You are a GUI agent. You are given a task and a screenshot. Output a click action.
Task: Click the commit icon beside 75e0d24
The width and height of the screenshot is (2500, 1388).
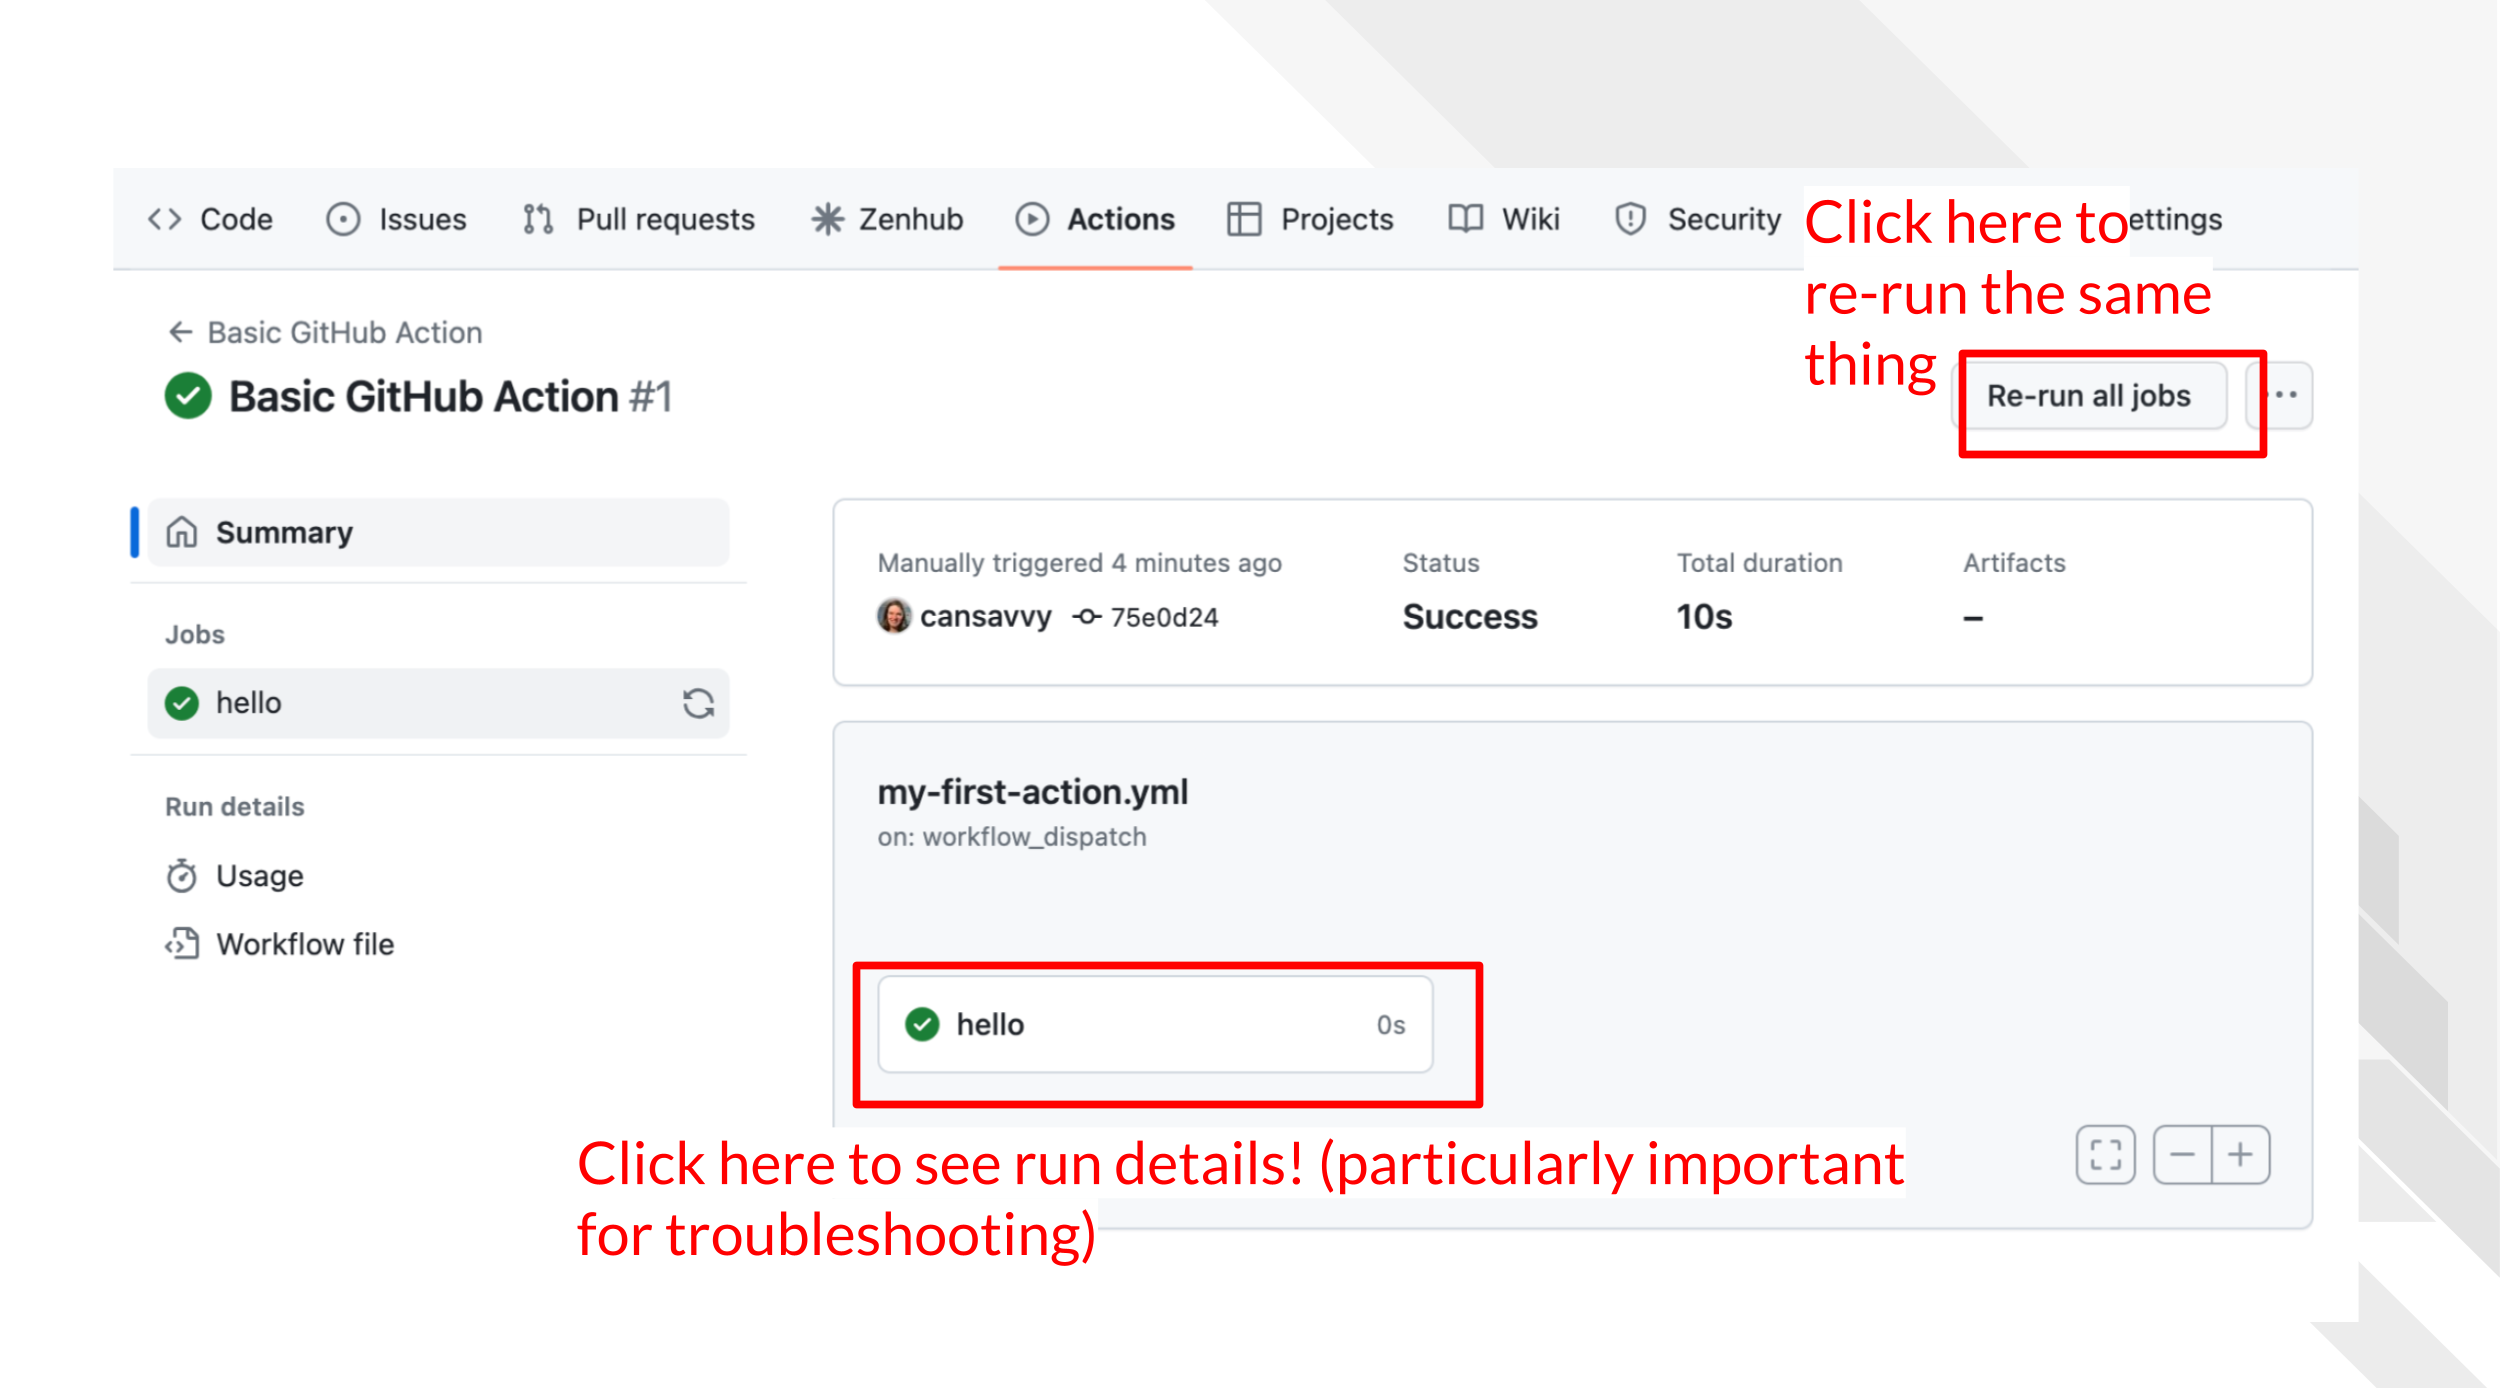coord(1087,618)
